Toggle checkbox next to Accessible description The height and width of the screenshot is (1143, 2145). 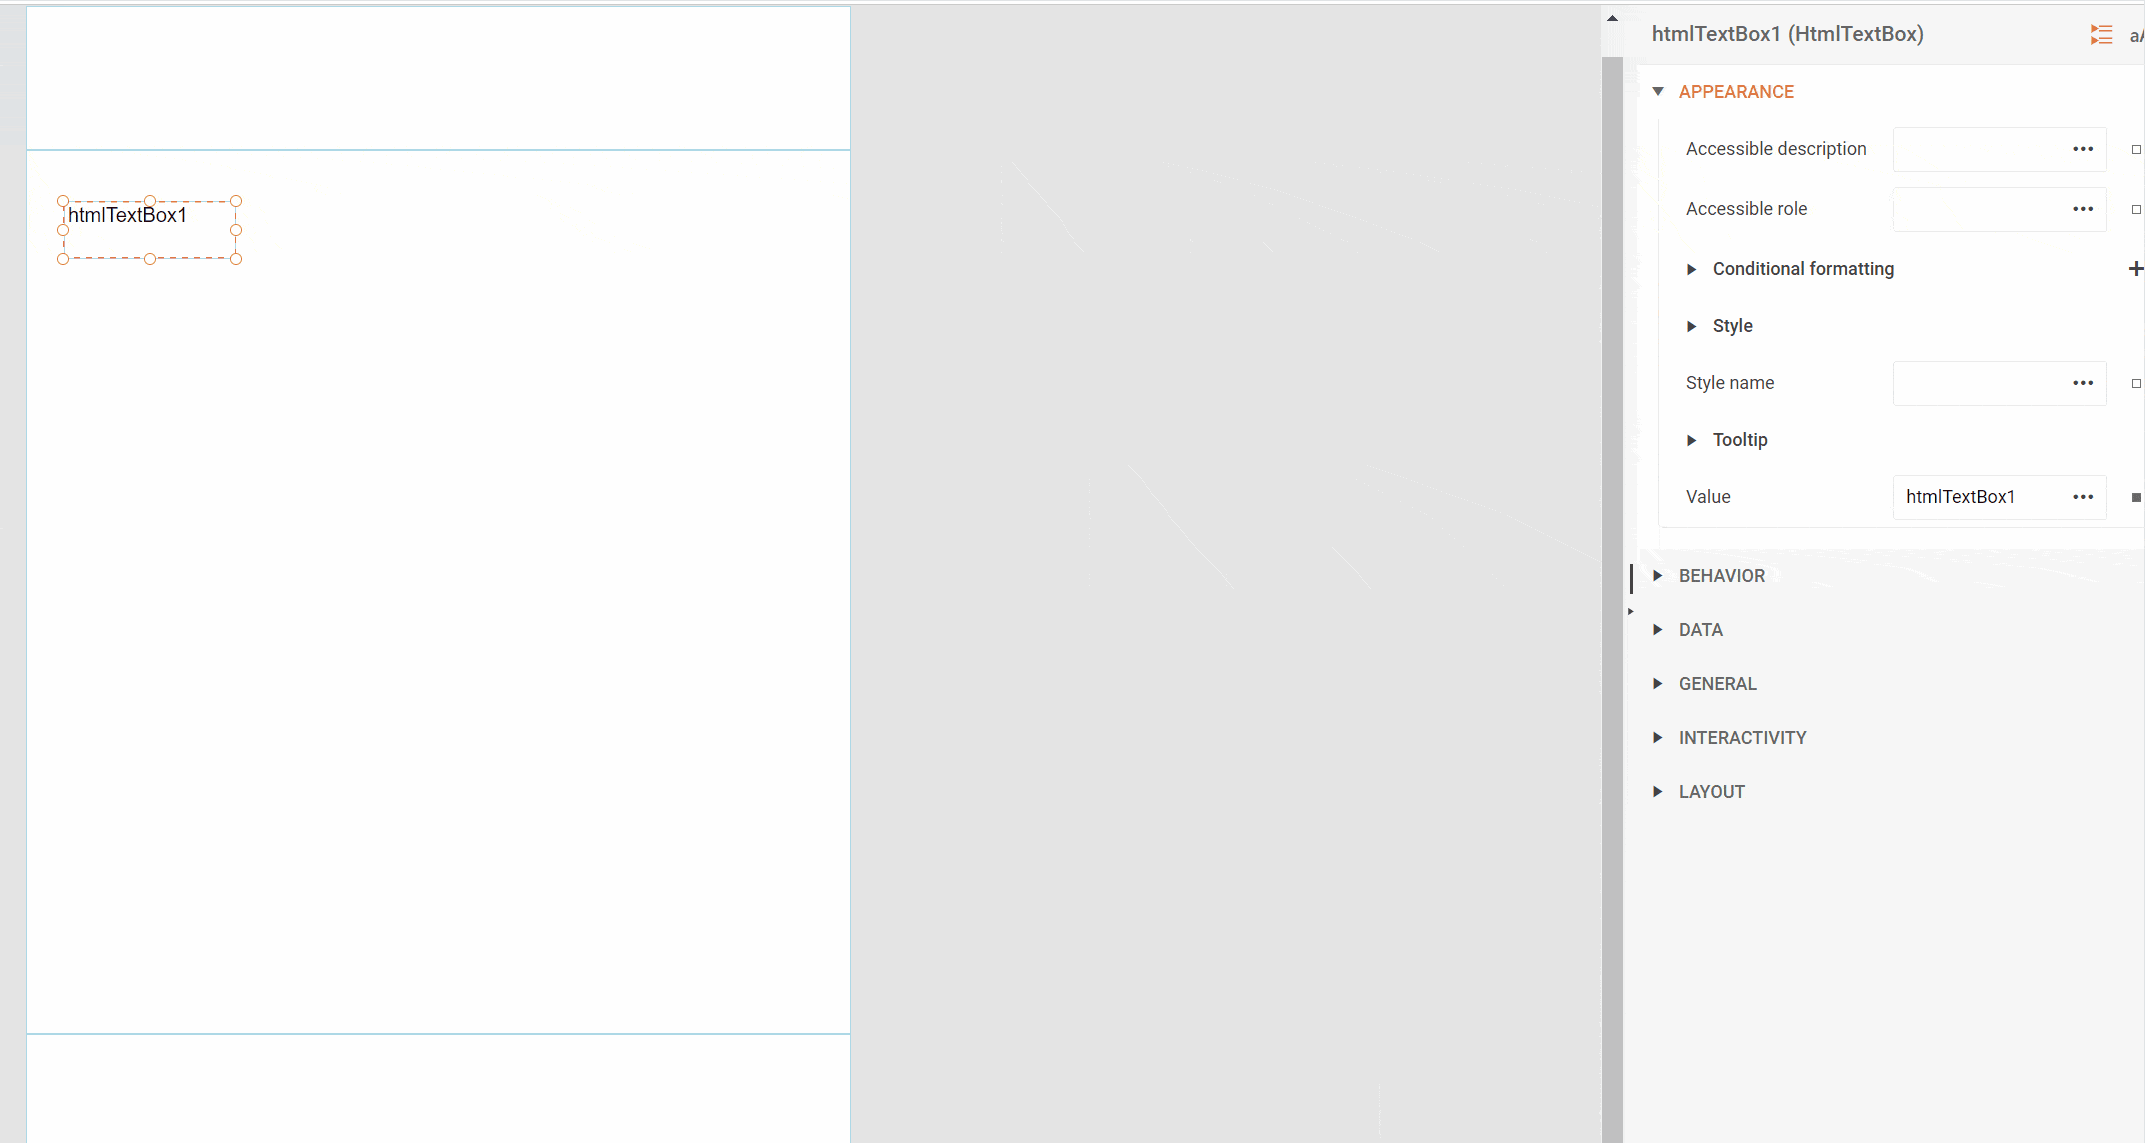pos(2135,149)
